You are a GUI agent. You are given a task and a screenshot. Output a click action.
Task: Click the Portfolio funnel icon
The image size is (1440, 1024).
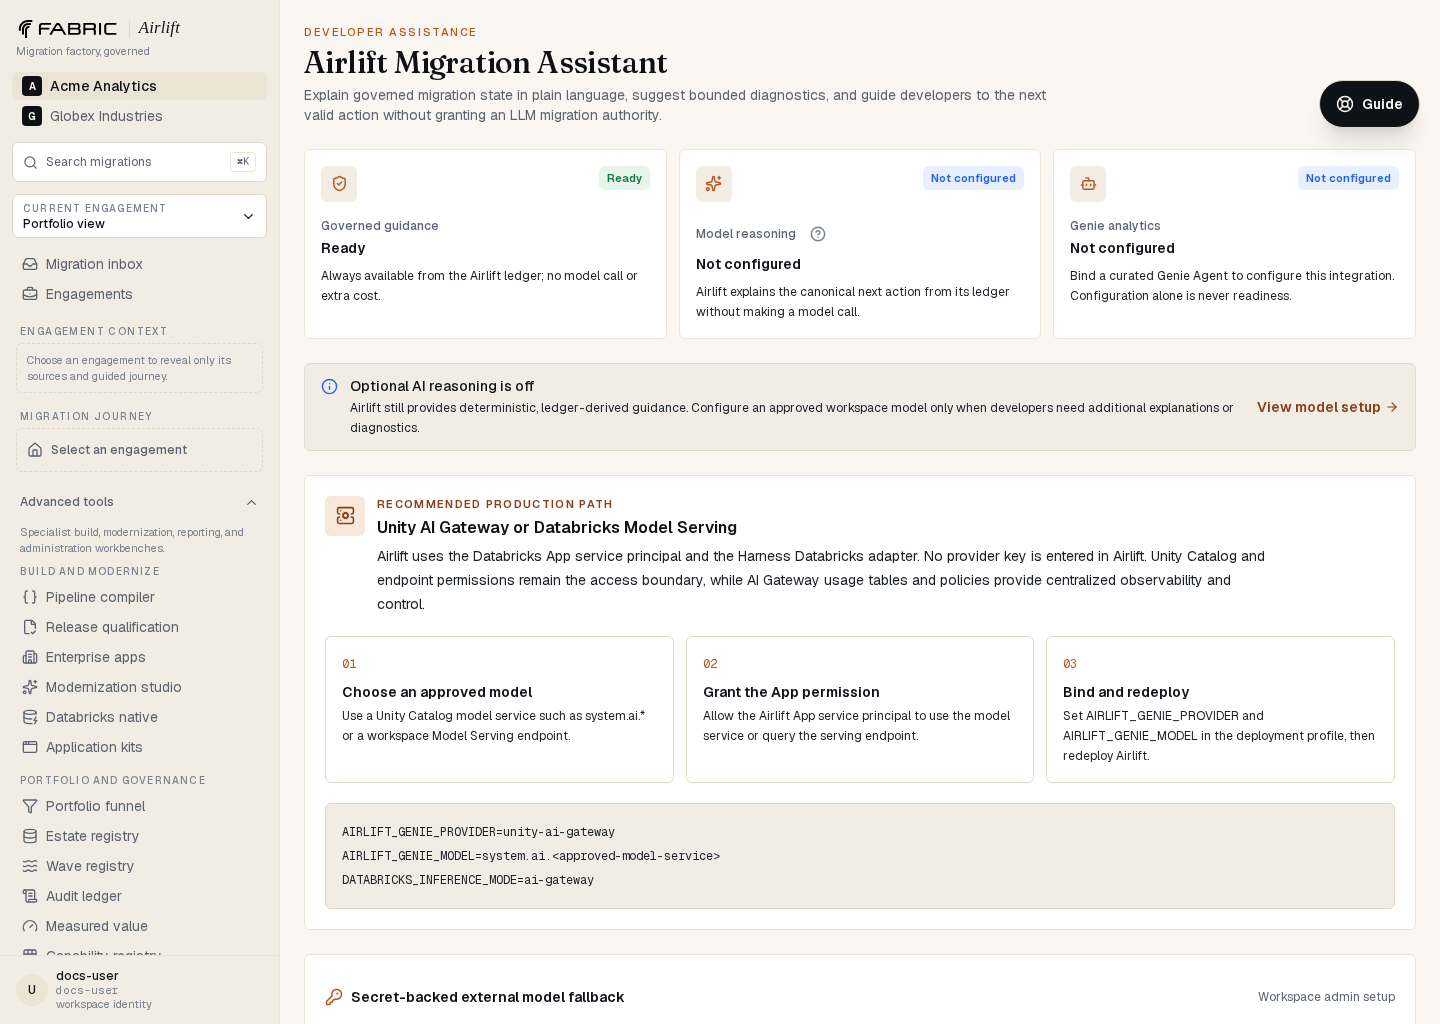30,806
